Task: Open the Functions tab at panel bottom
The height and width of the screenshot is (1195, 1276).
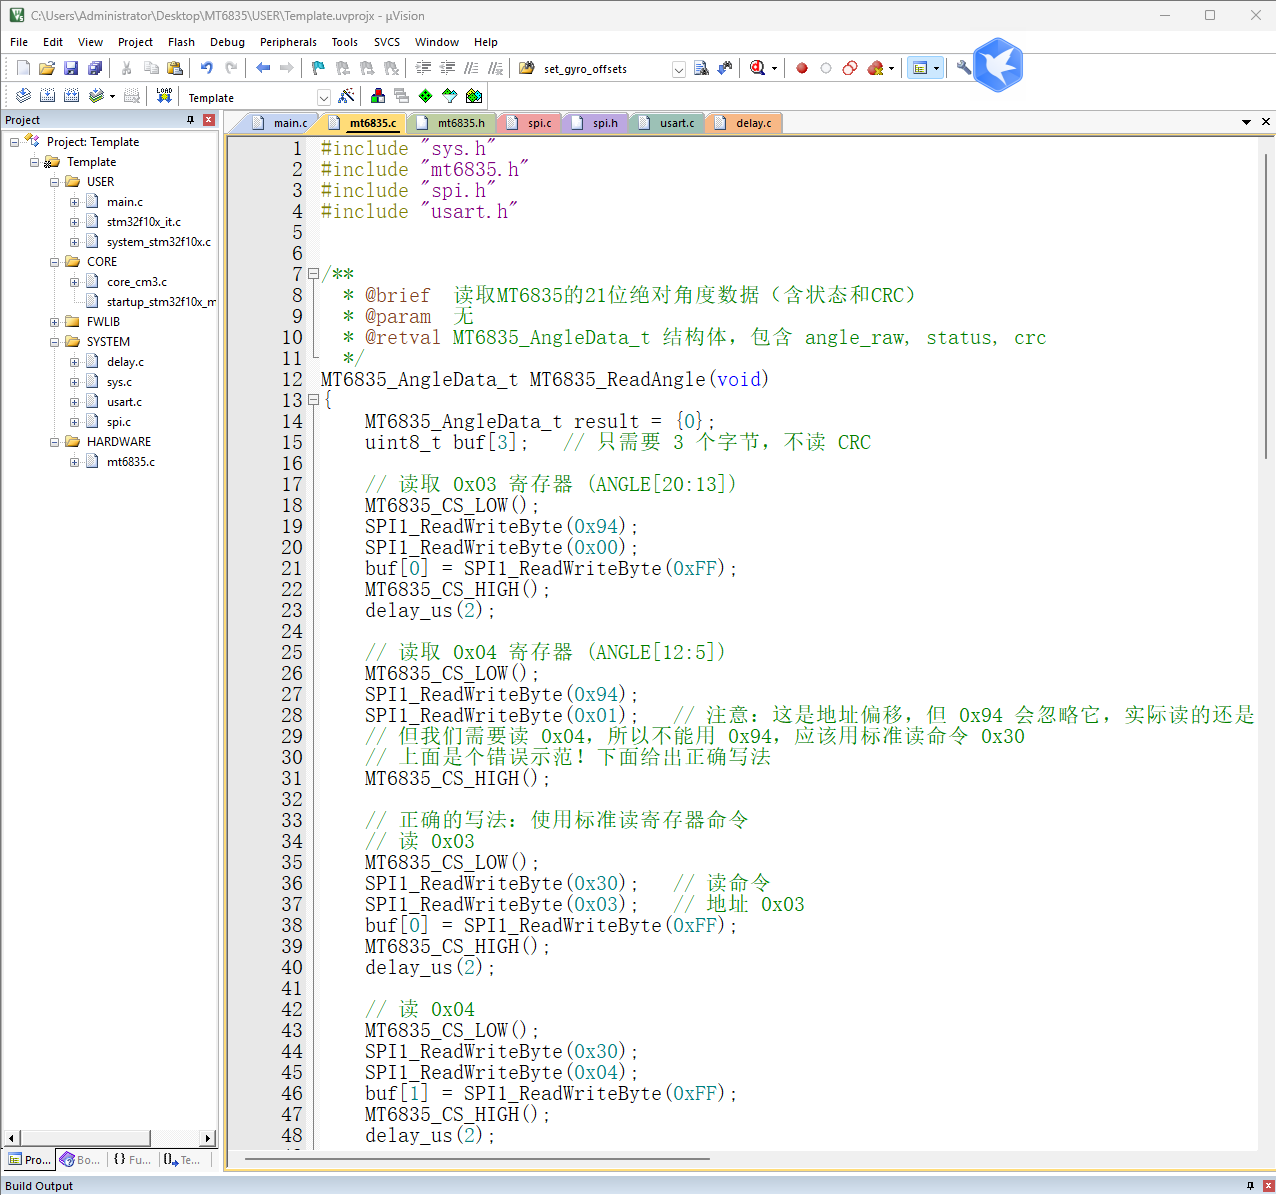Action: coord(132,1160)
